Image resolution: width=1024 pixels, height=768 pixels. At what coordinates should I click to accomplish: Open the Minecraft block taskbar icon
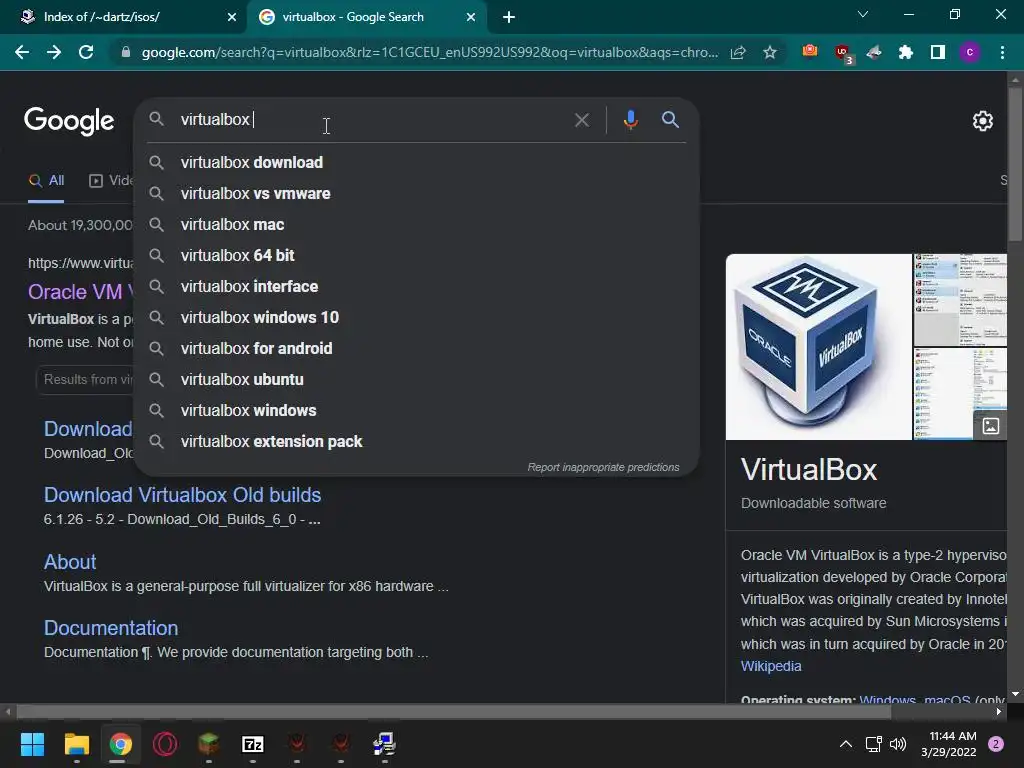click(x=208, y=744)
